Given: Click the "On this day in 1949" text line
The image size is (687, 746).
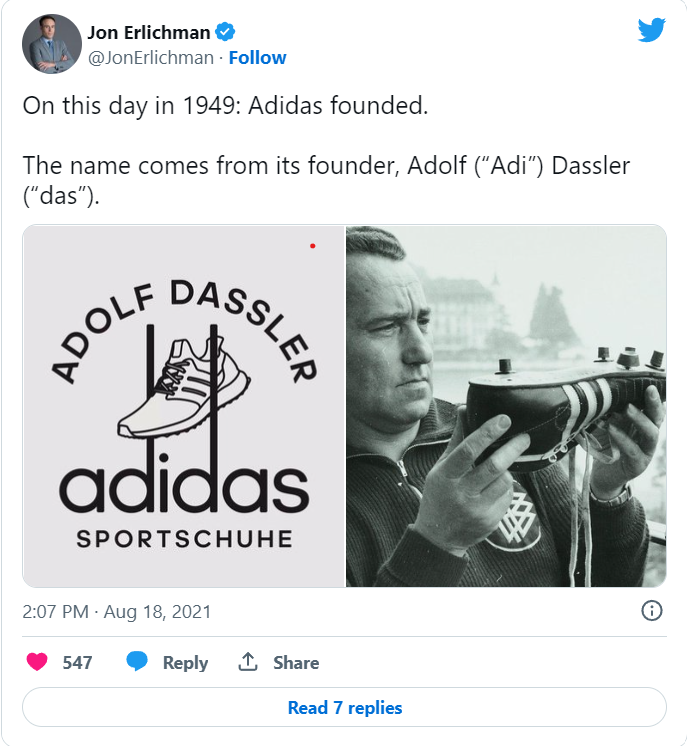Looking at the screenshot, I should 225,106.
